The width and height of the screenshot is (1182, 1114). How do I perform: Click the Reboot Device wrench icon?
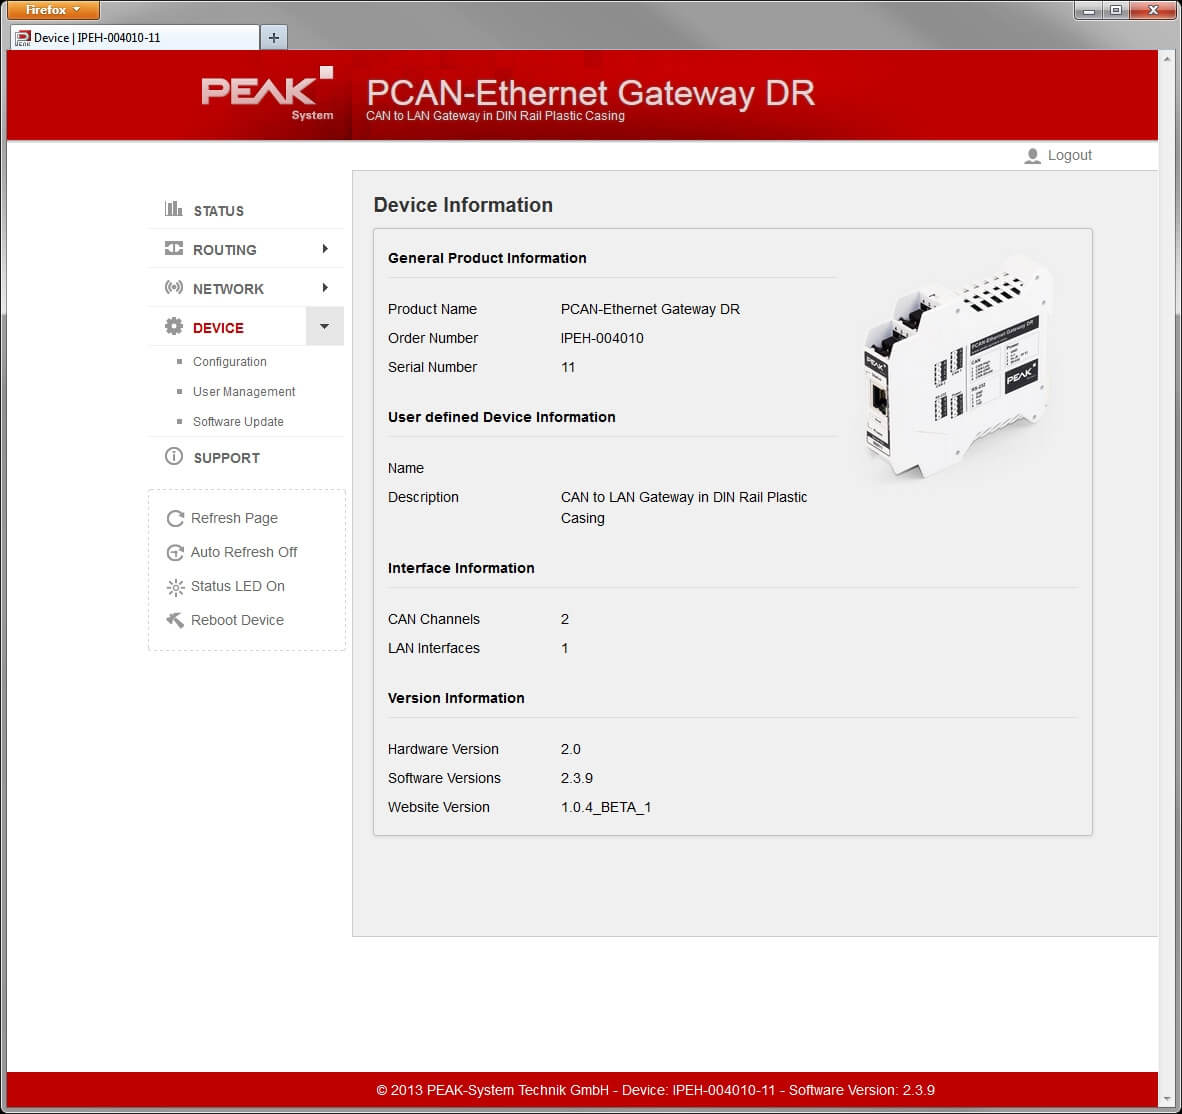175,620
